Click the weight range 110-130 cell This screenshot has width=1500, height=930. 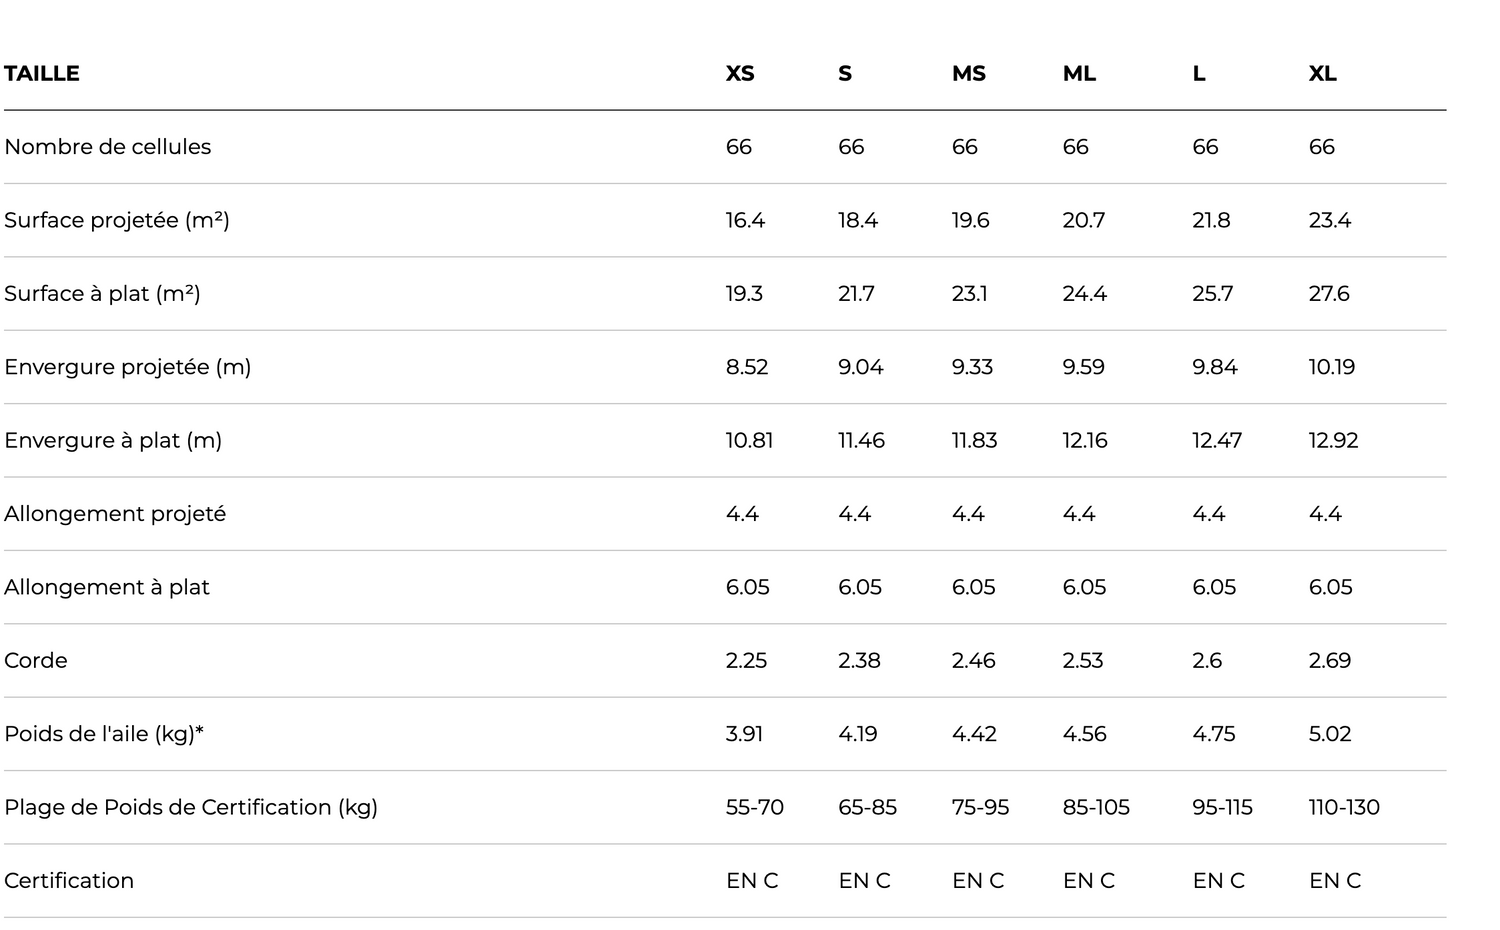1344,807
